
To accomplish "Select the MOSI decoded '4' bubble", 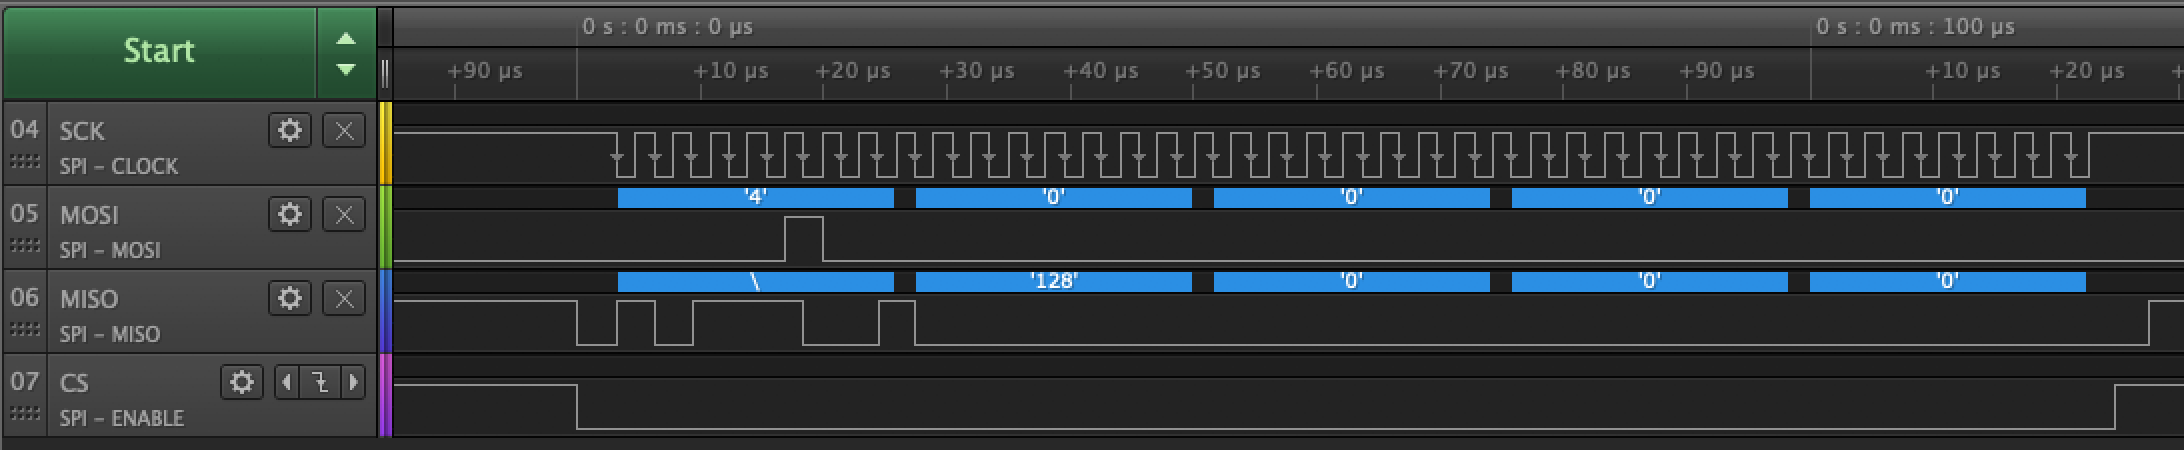I will (755, 197).
